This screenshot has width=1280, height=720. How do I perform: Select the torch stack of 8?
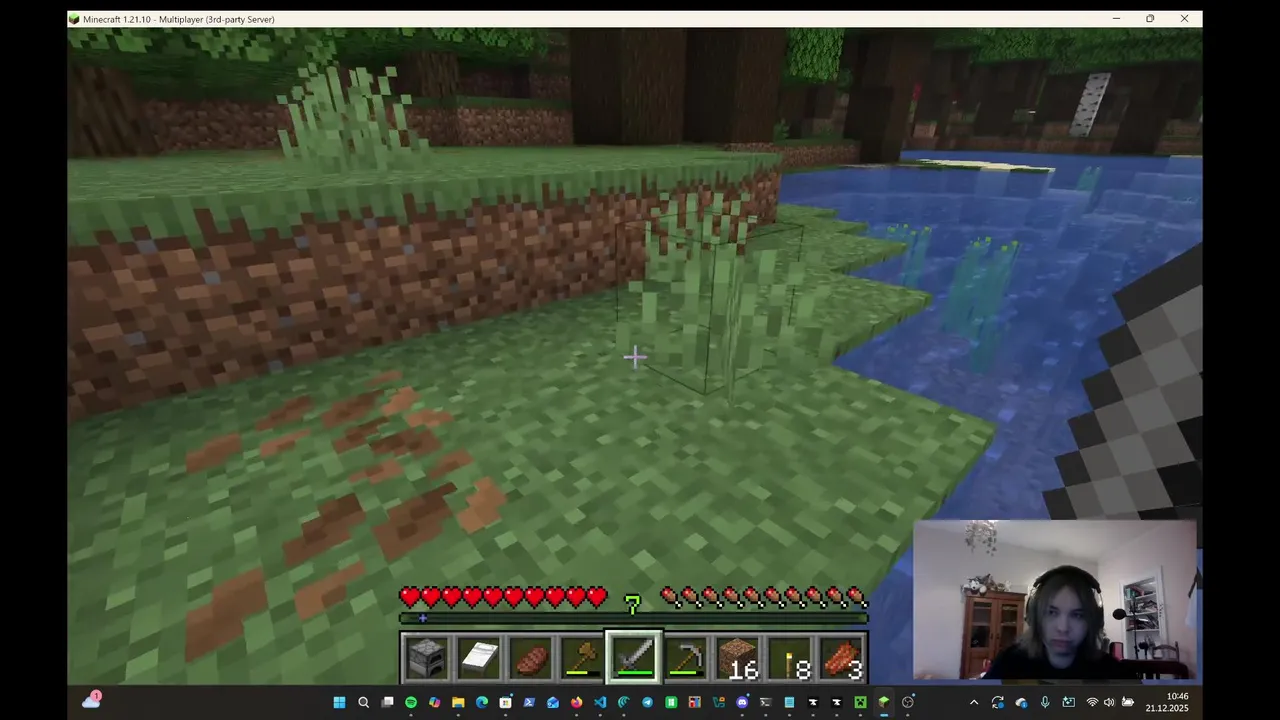pyautogui.click(x=790, y=657)
